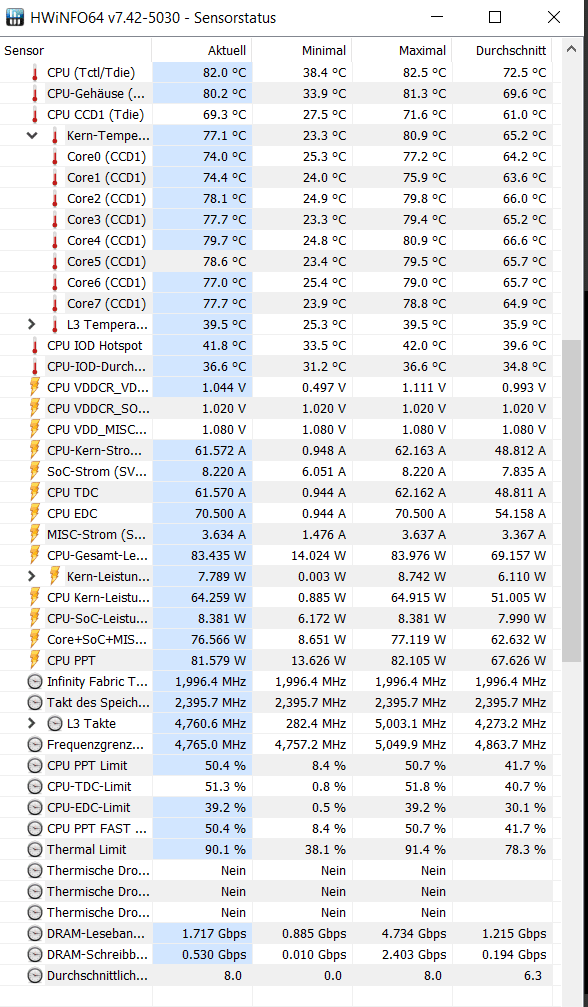588x1007 pixels.
Task: Click the lightning icon for CPU-Kern-Stro...
Action: point(35,451)
